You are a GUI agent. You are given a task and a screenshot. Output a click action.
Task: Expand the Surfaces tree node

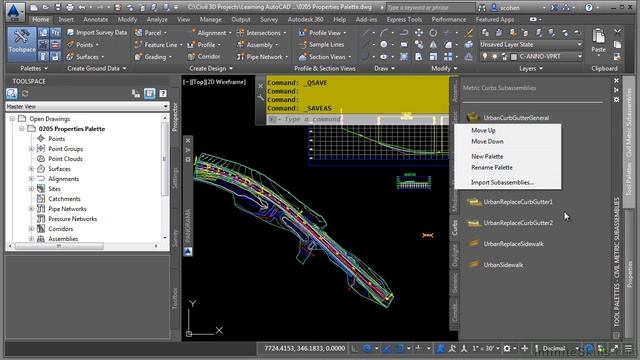pos(31,169)
